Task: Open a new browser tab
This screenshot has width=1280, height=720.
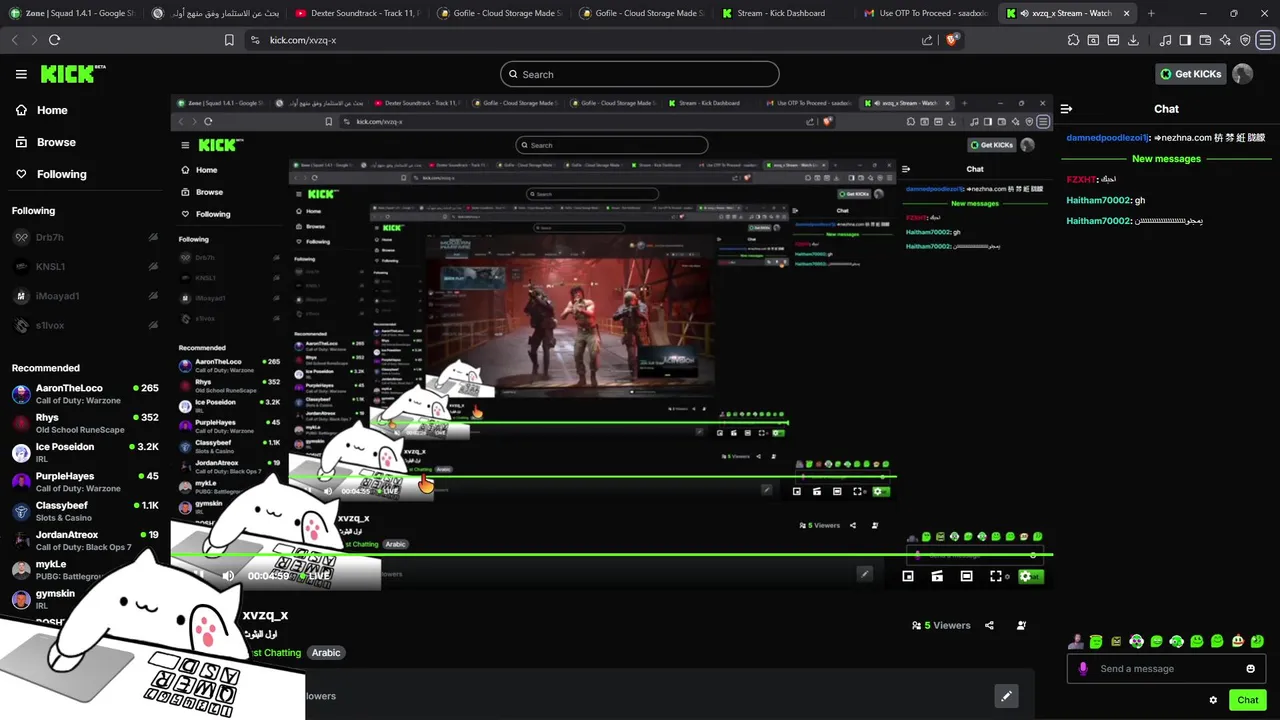Action: (1151, 13)
